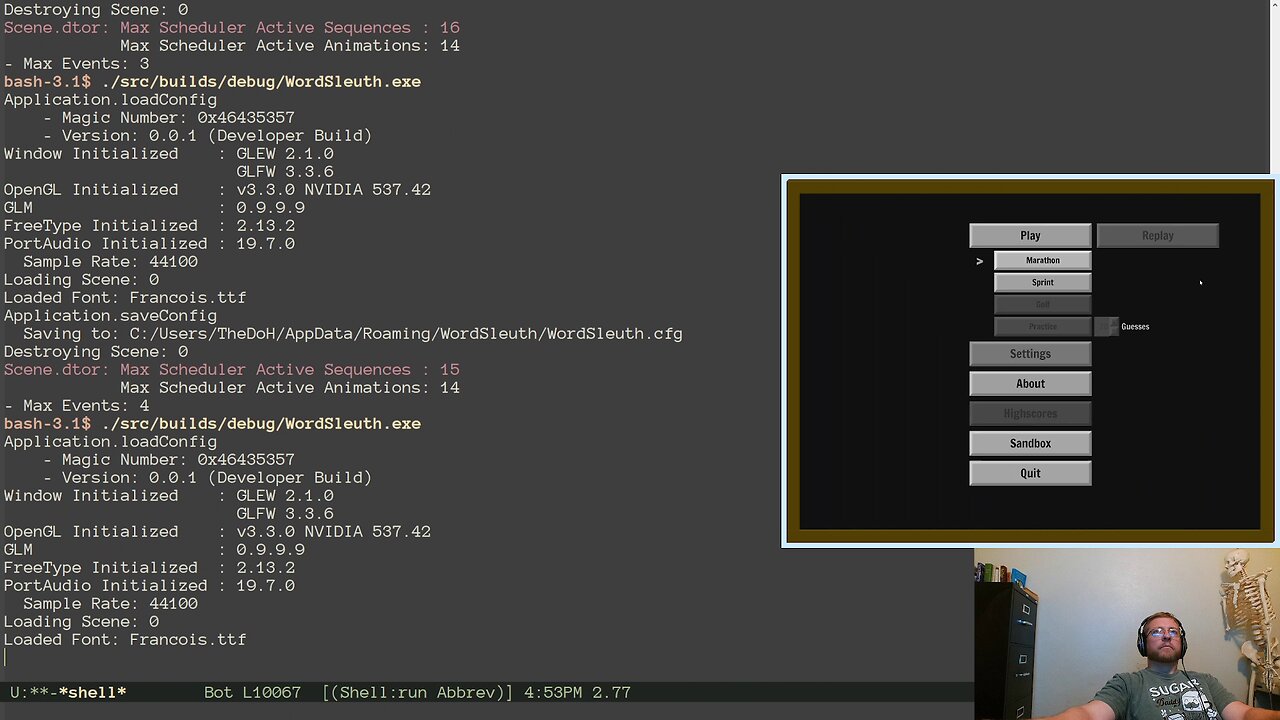Click the 'Active Sequences : 15' log line
This screenshot has height=720, width=1280.
[x=232, y=370]
